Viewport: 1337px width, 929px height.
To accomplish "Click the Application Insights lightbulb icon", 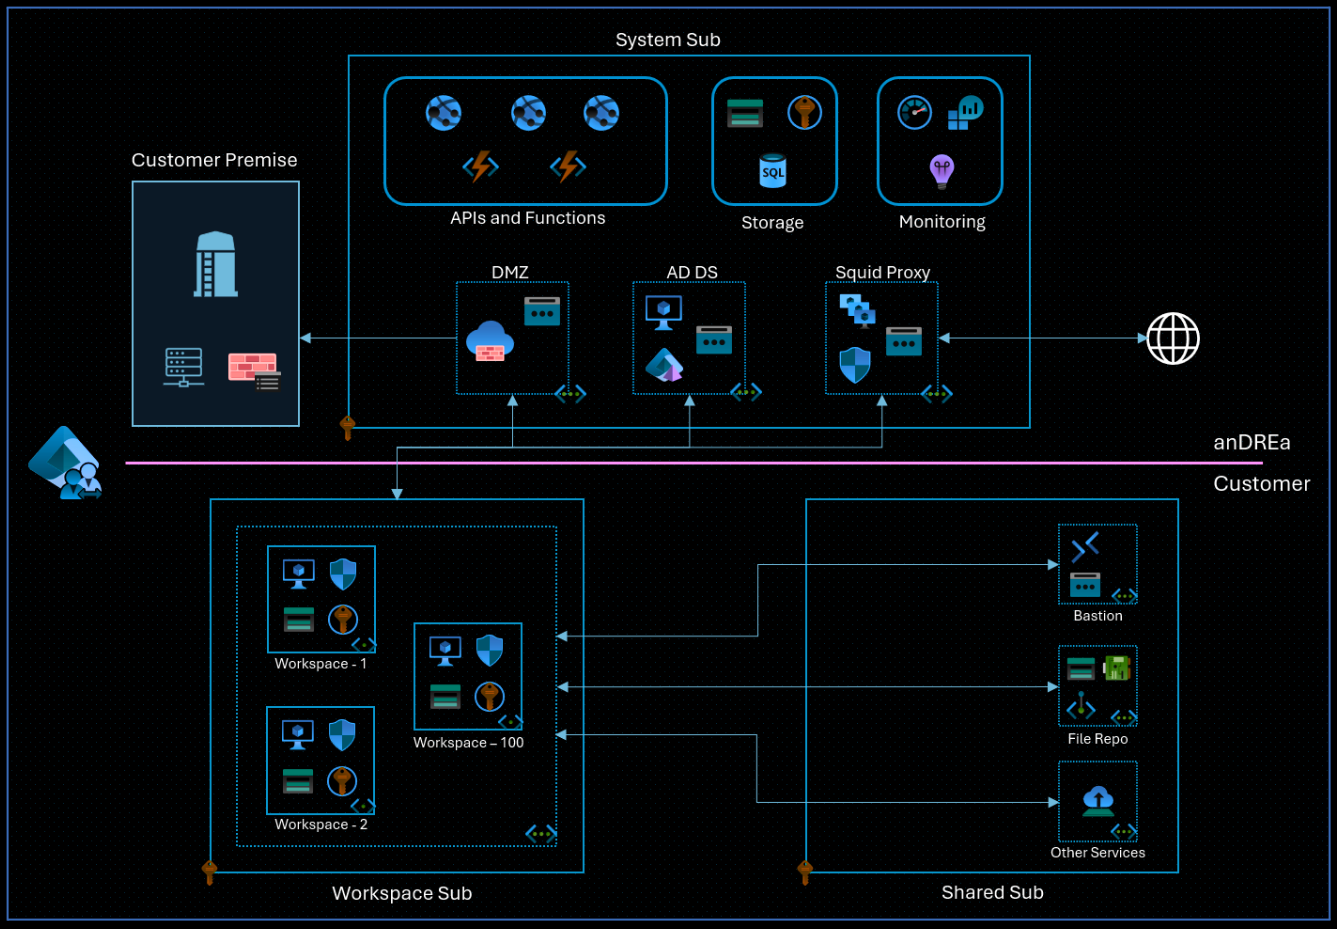I will click(942, 171).
